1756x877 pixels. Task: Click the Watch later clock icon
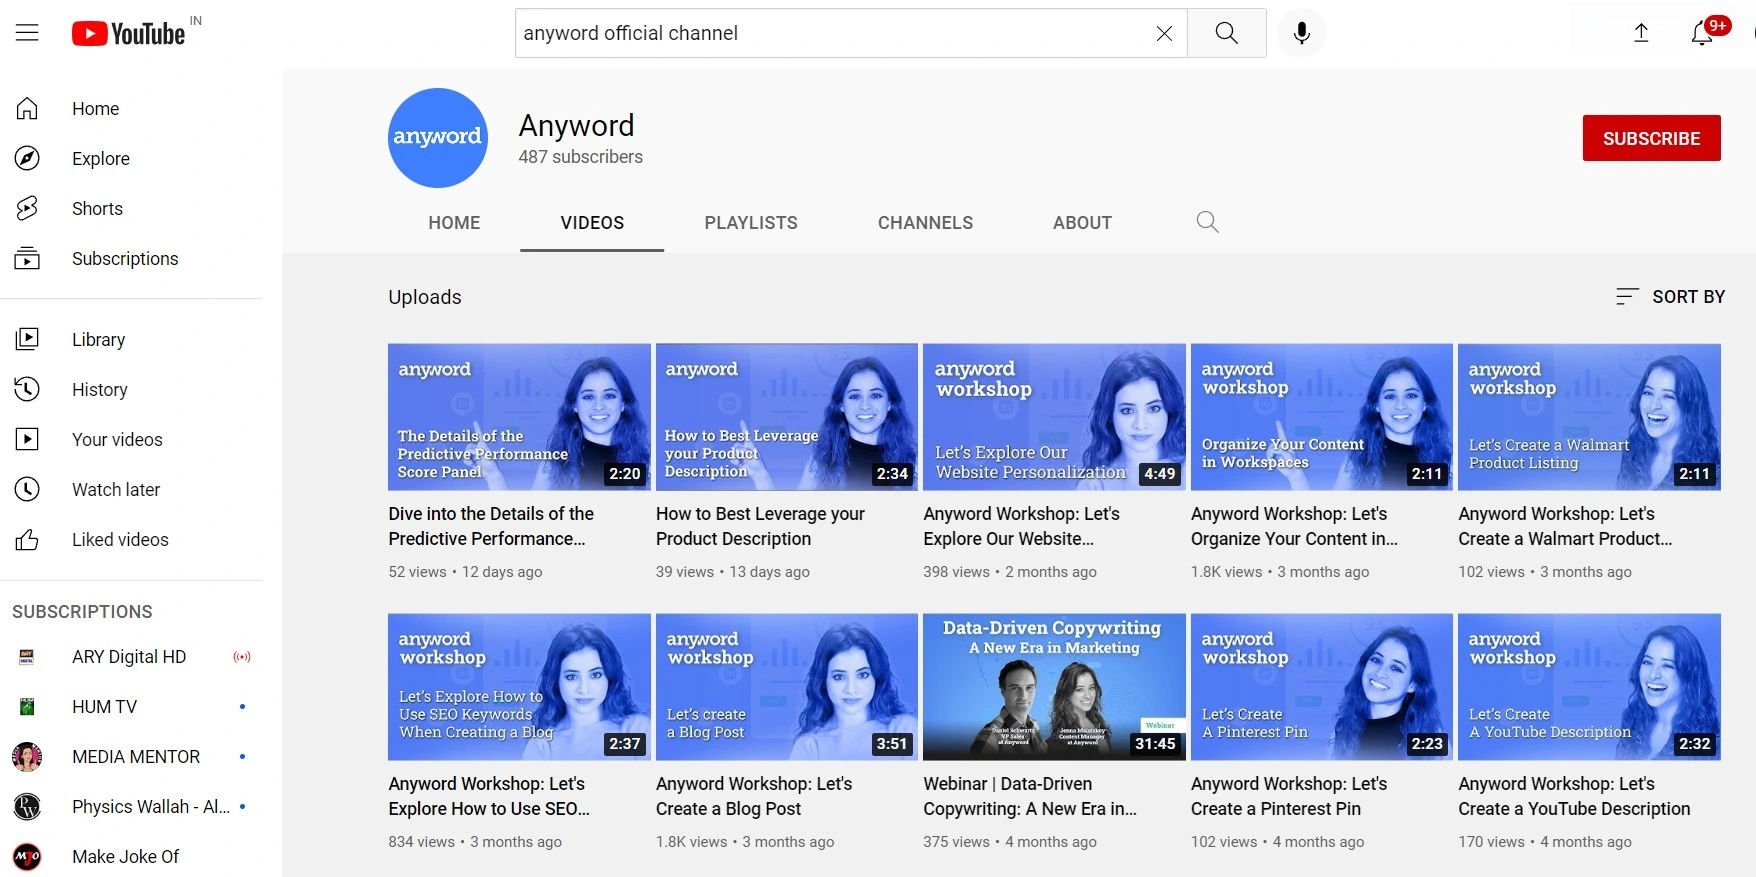pos(27,489)
